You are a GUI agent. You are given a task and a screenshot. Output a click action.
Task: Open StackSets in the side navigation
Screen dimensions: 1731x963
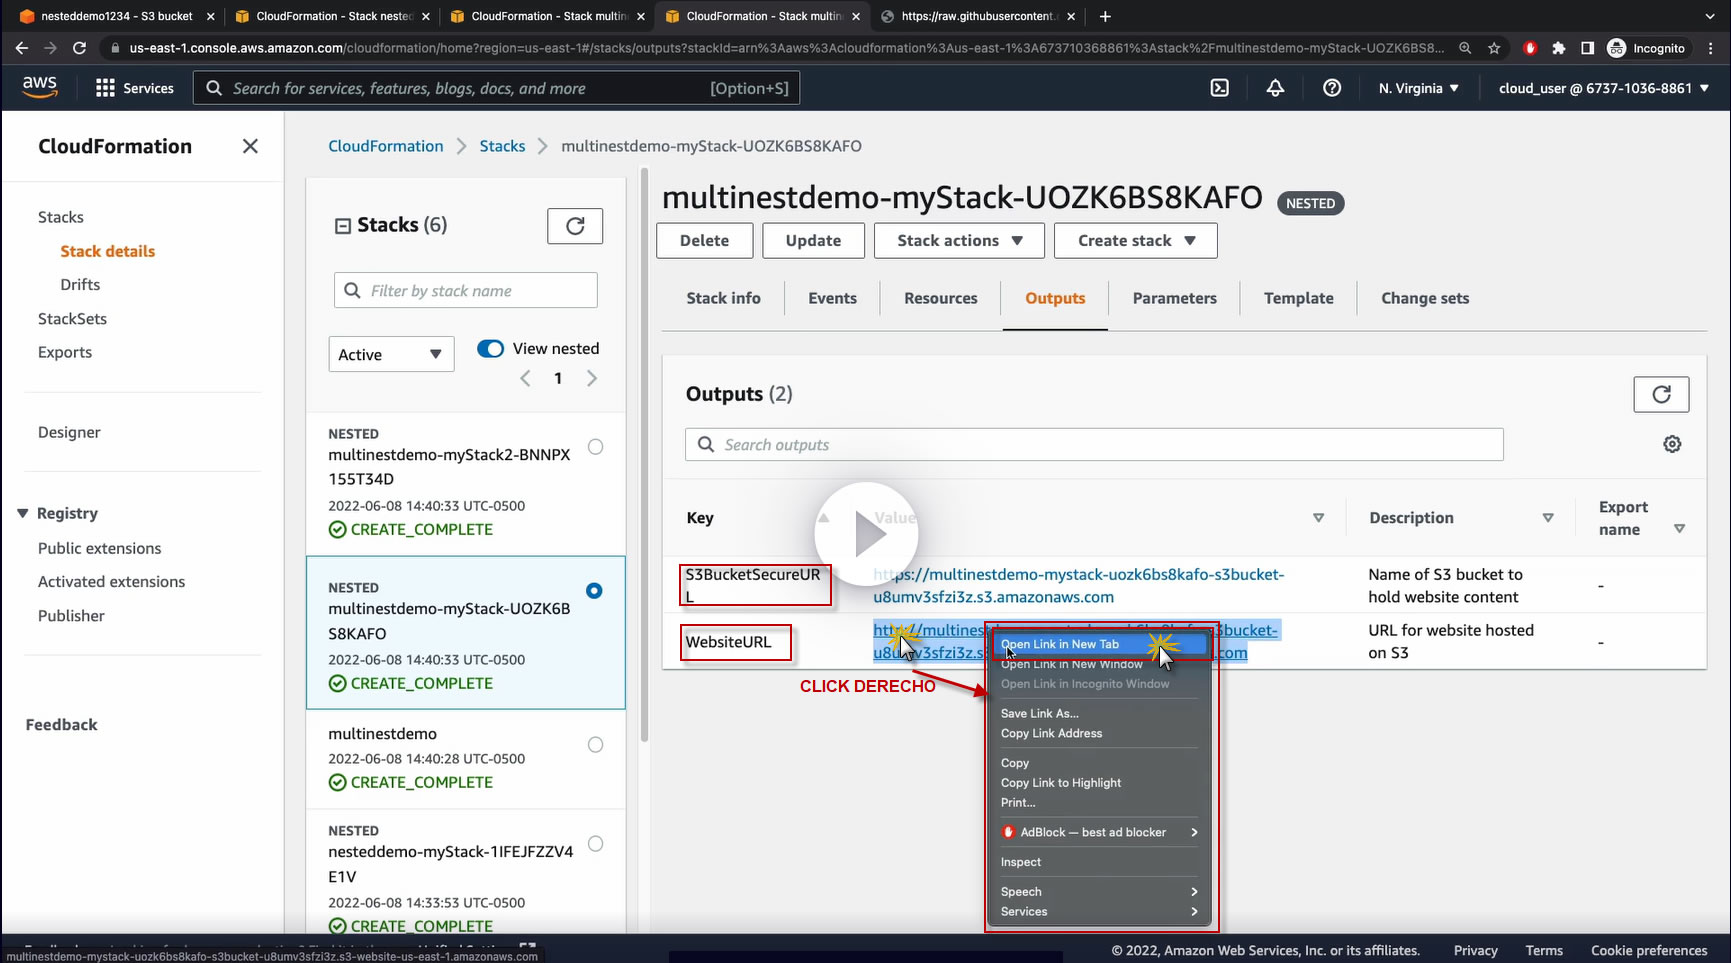tap(72, 319)
